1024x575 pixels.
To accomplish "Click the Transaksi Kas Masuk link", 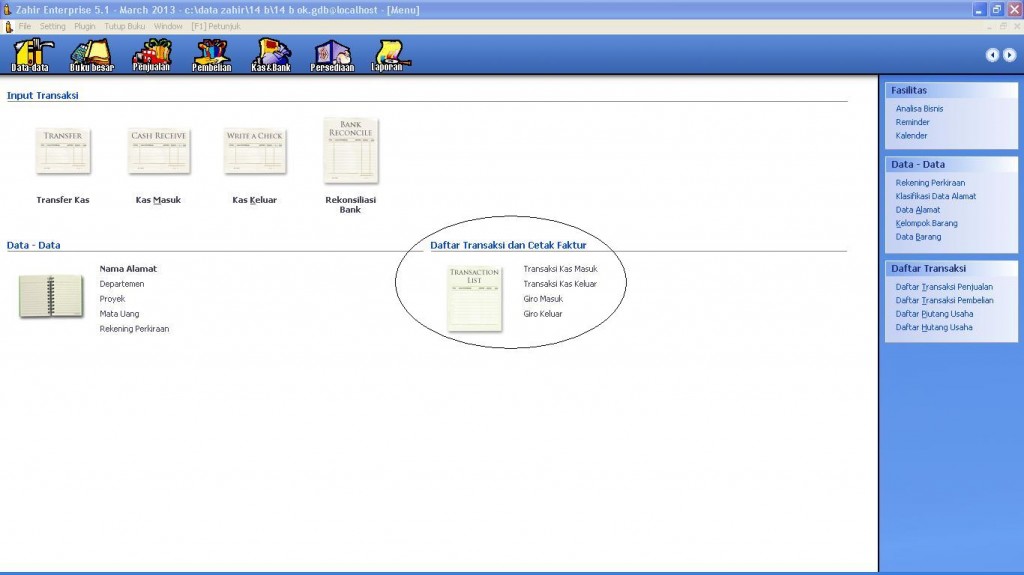I will coord(560,269).
